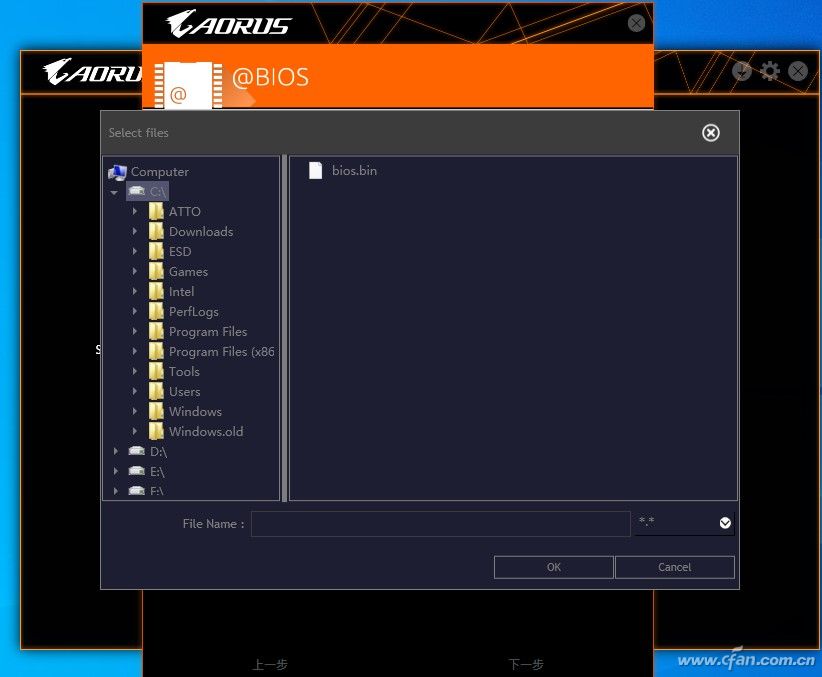Select the Intel folder label
Image resolution: width=822 pixels, height=677 pixels.
(181, 292)
